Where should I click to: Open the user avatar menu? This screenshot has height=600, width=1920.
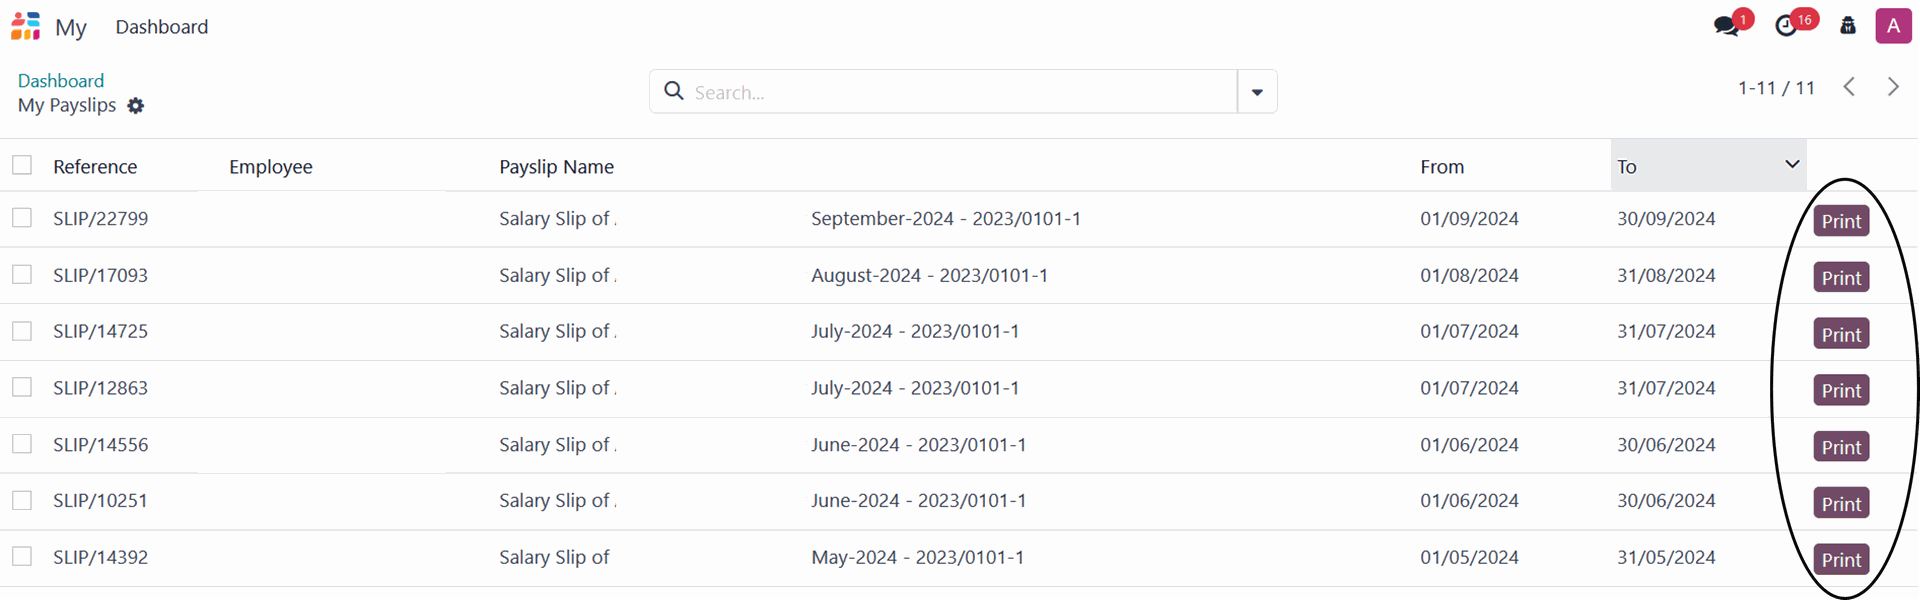(x=1893, y=26)
